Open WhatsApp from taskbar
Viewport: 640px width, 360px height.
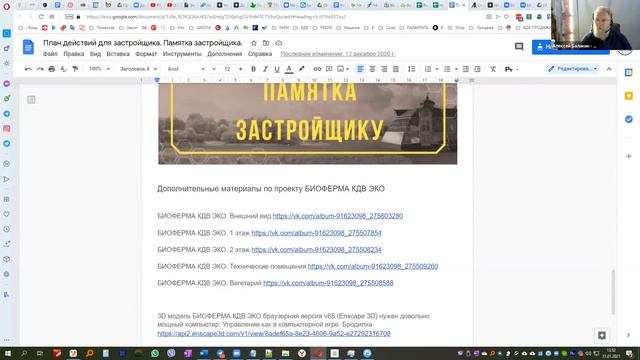coord(155,353)
